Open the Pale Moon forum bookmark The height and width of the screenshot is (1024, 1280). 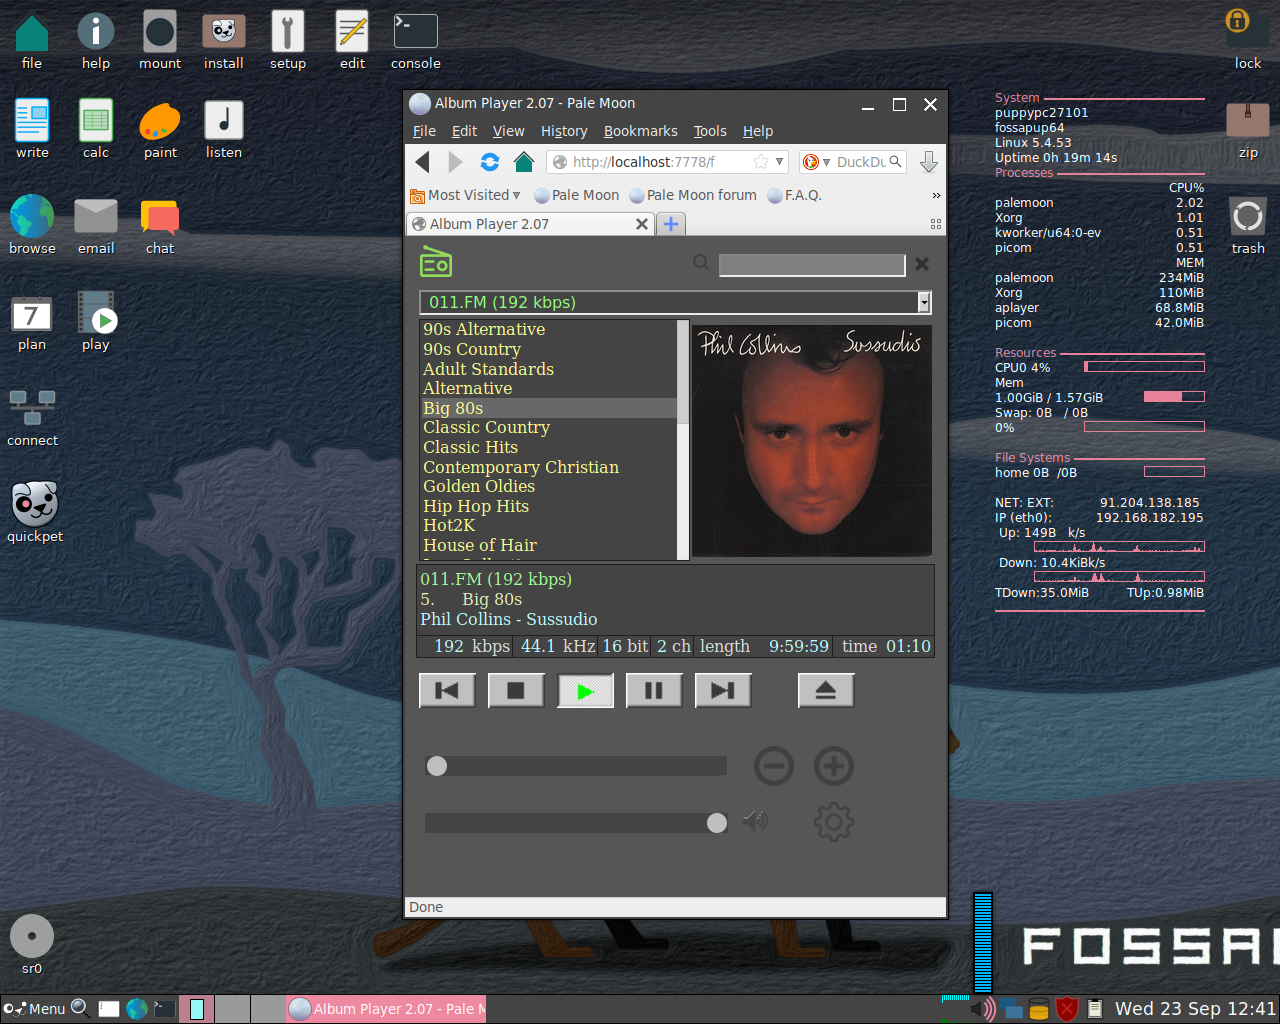coord(693,195)
